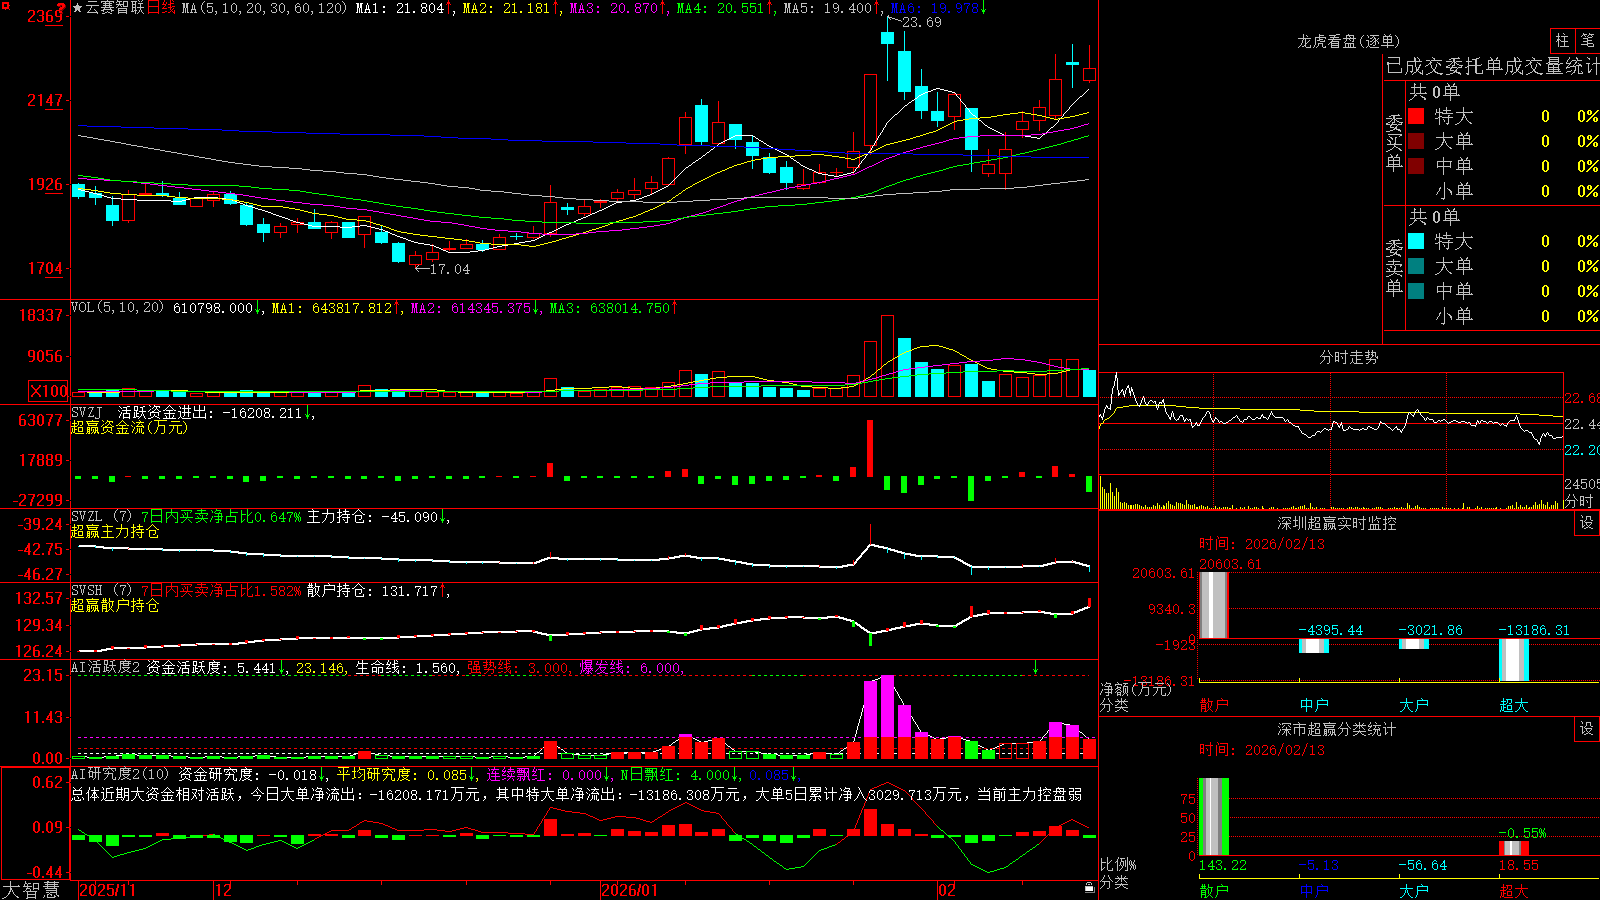Click the 2026/01 timeline marker
Screen dimensions: 1600x900
point(630,890)
